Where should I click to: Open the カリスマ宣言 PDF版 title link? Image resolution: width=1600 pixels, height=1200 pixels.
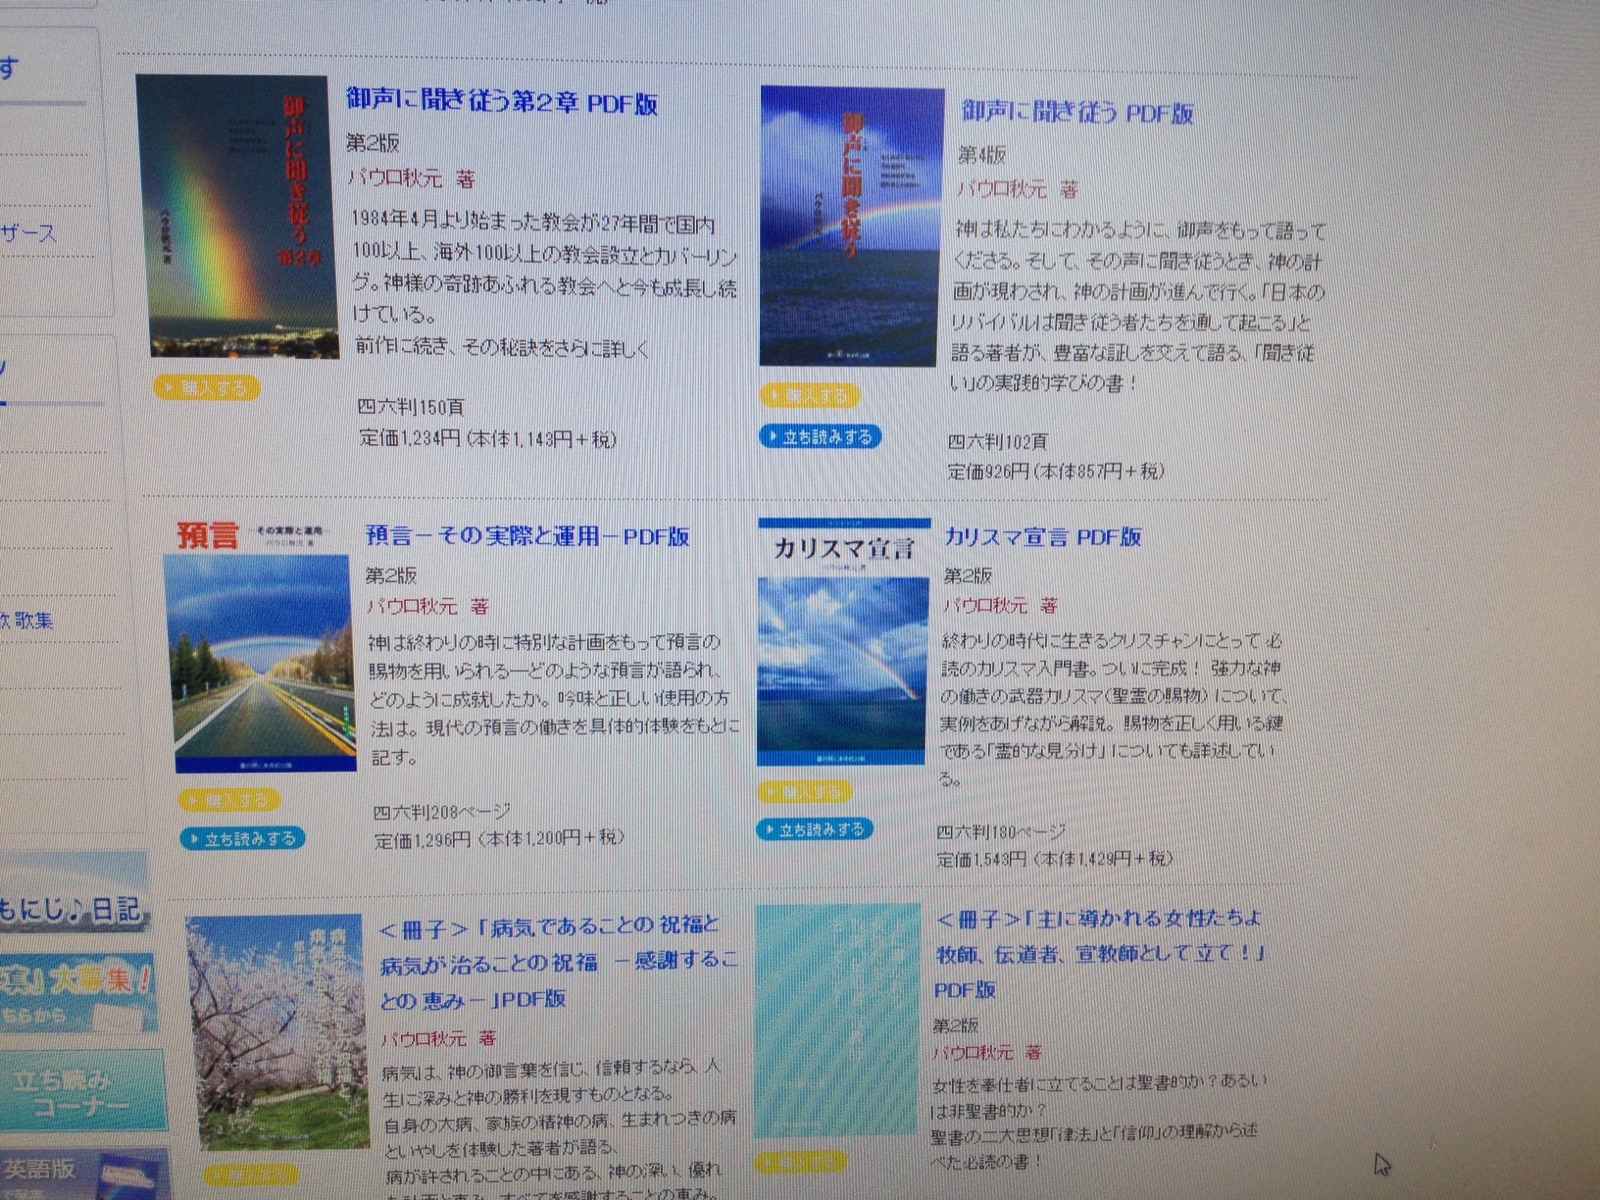point(1042,537)
